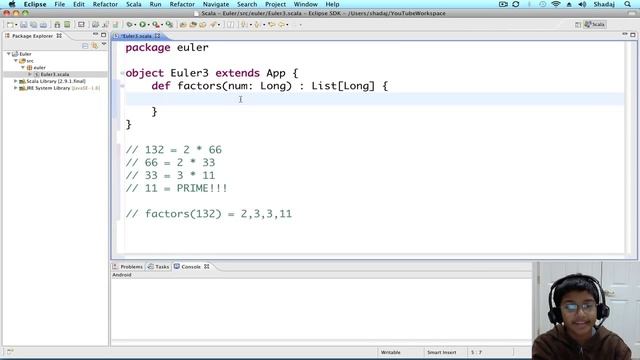Open the Package Explorer view menu
Screen dimensions: 640x360
pyautogui.click(x=104, y=44)
